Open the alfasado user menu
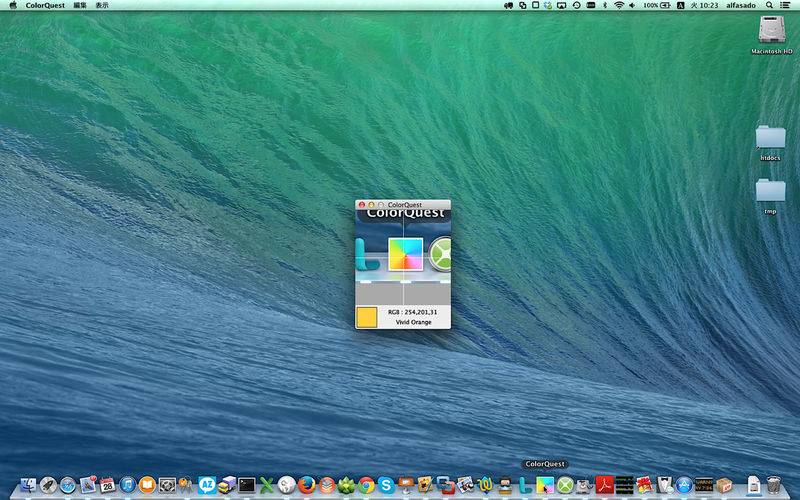Image resolution: width=800 pixels, height=500 pixels. tap(741, 5)
